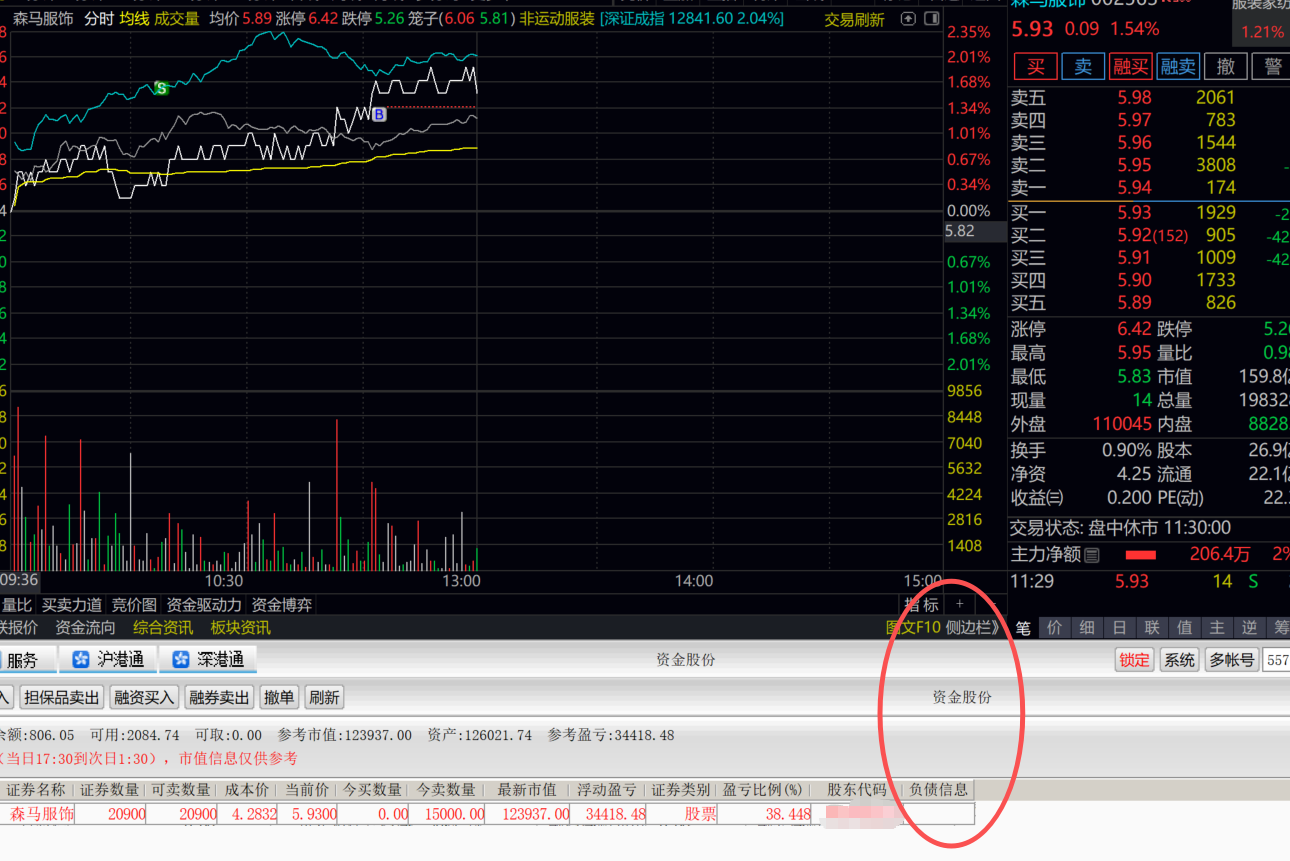Open the 非运动服装 sector link

pos(557,19)
